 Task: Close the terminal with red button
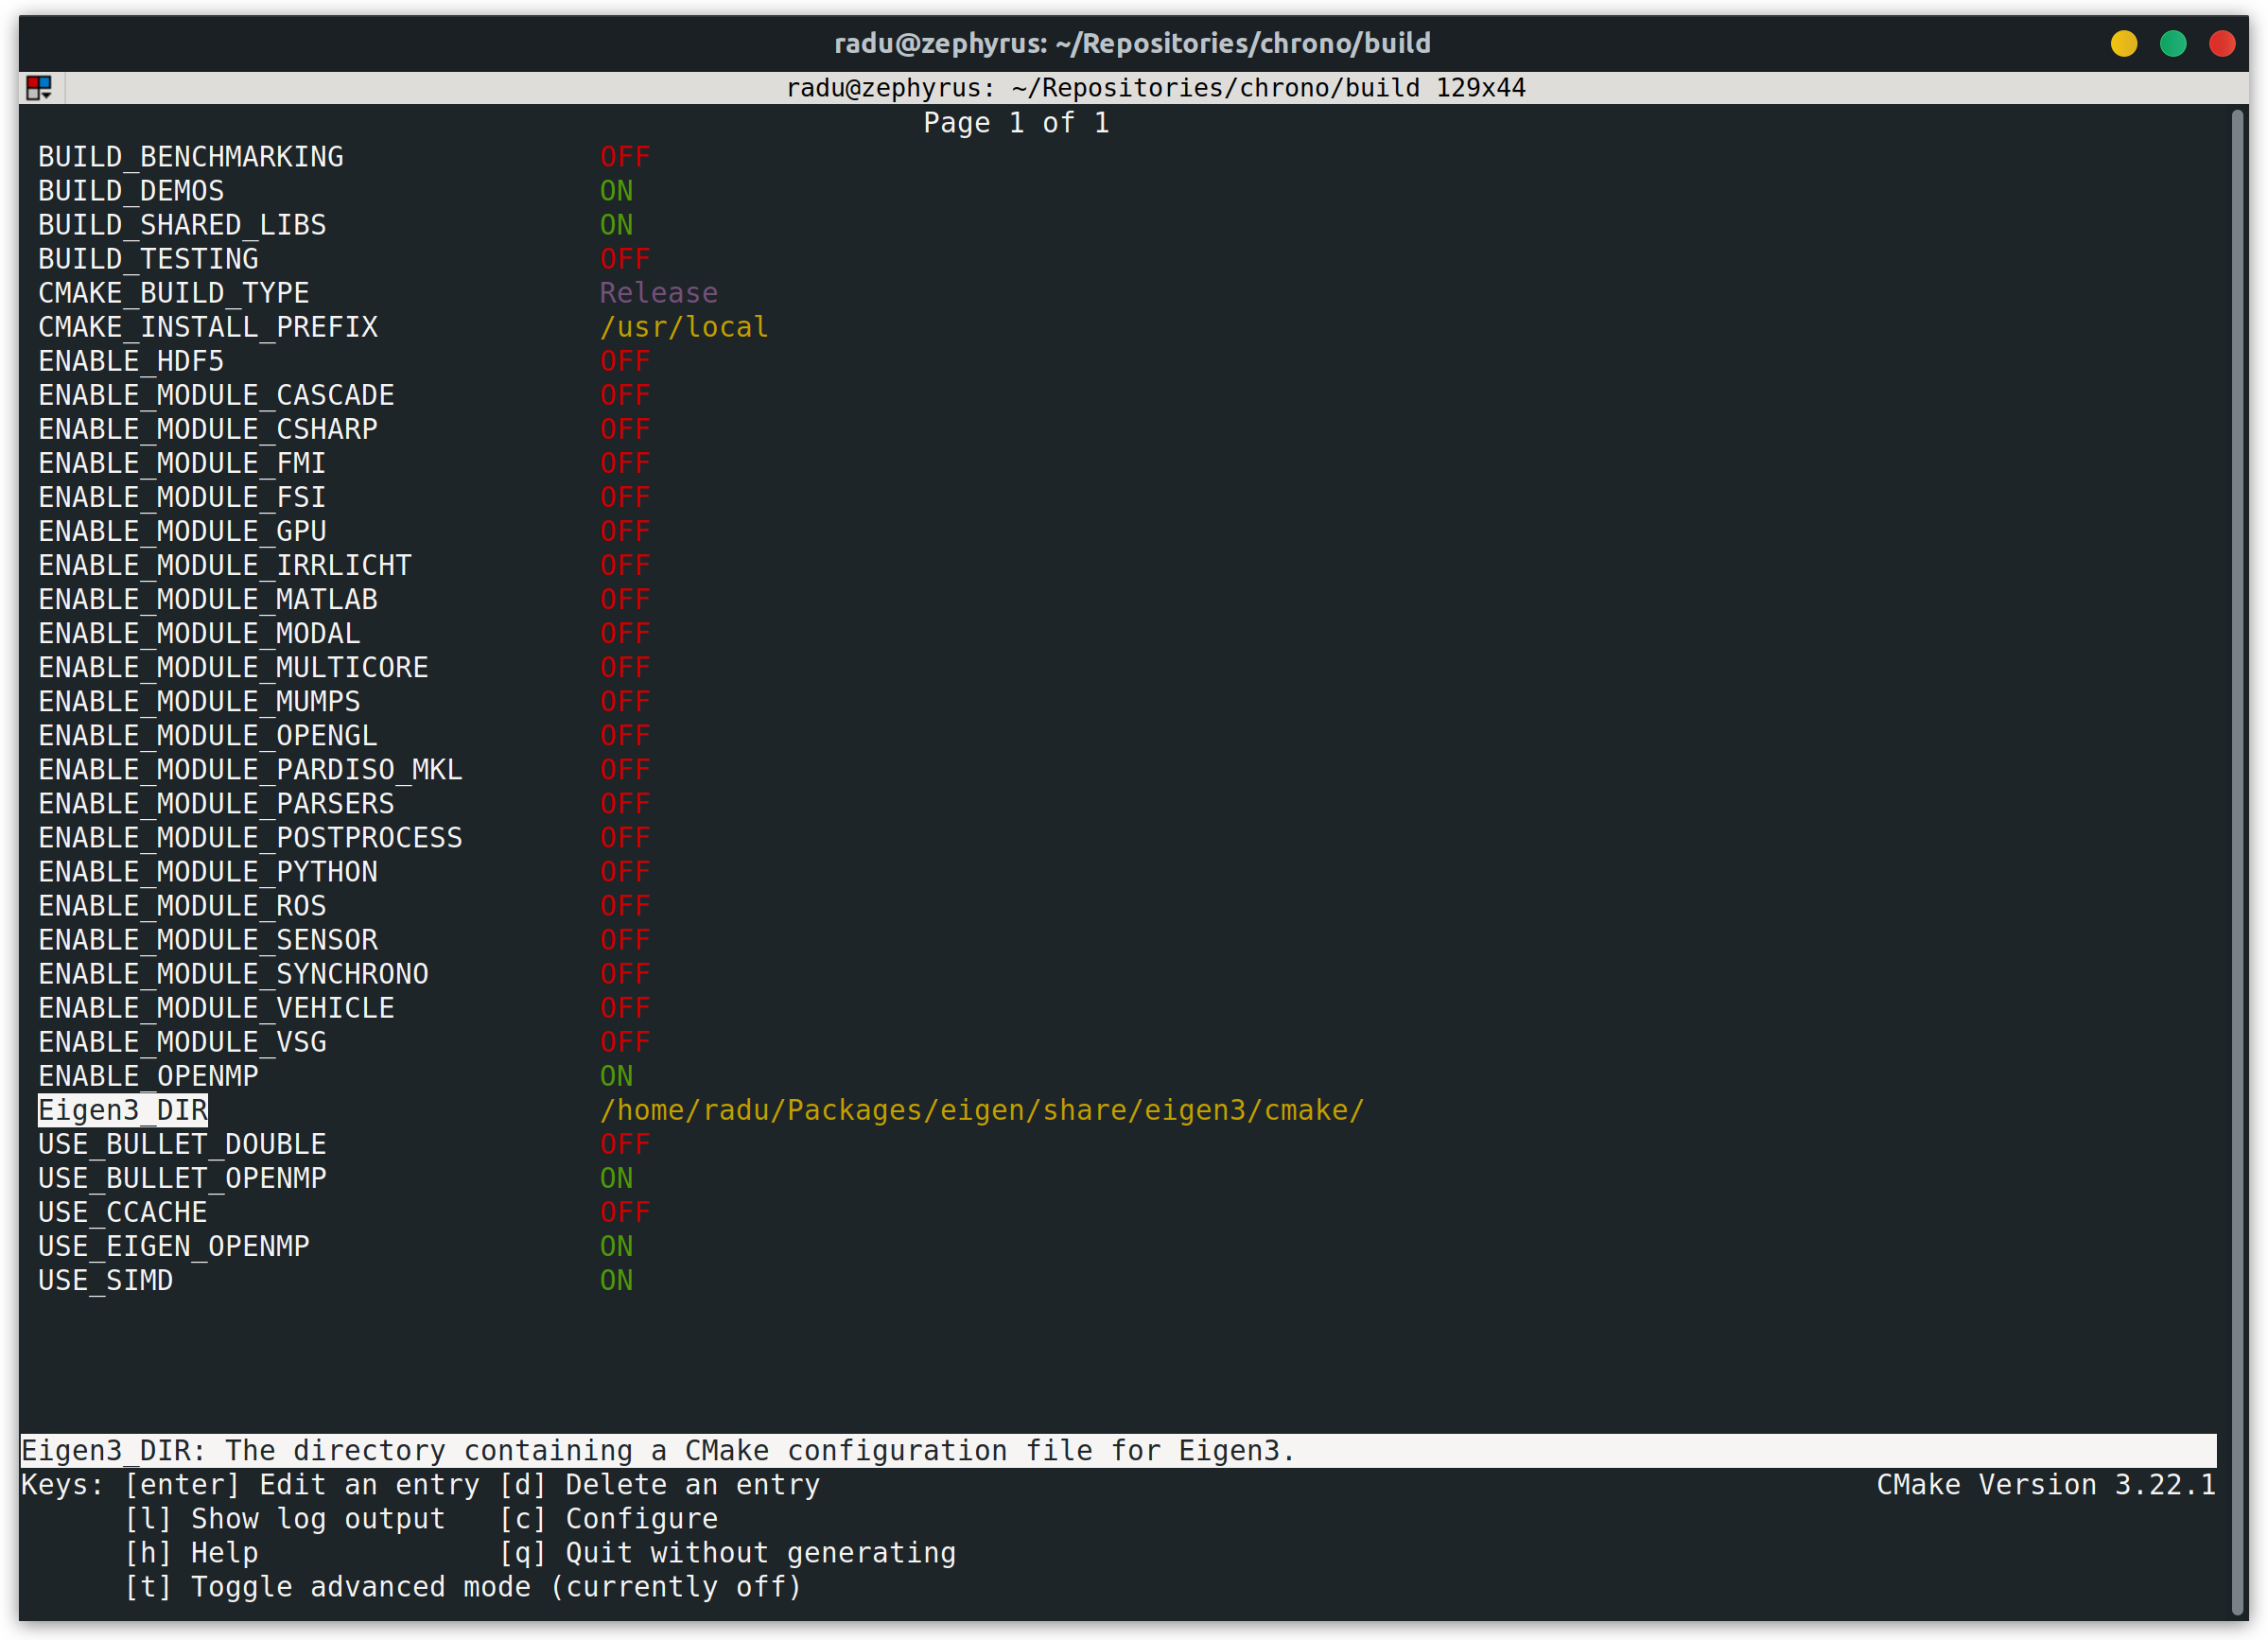click(2222, 44)
